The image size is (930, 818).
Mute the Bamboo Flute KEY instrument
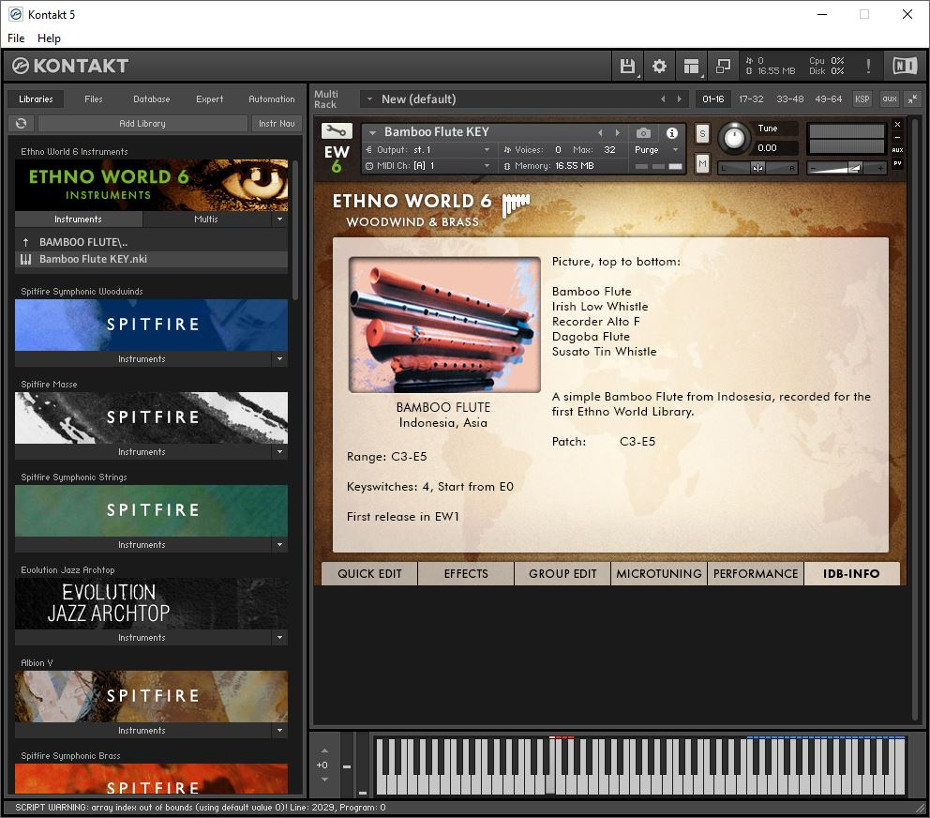click(x=702, y=163)
